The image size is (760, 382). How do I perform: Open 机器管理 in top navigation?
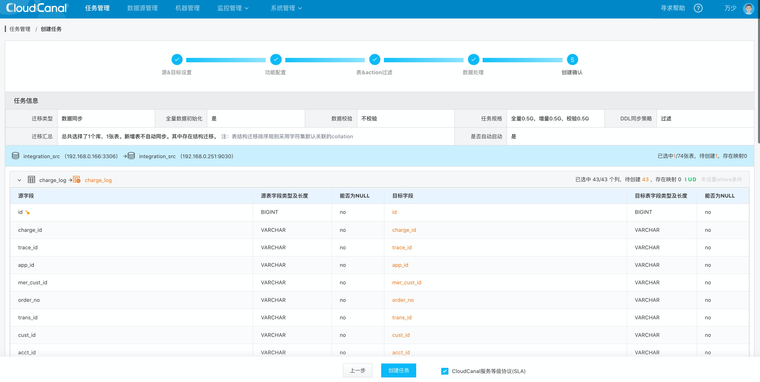(x=188, y=8)
